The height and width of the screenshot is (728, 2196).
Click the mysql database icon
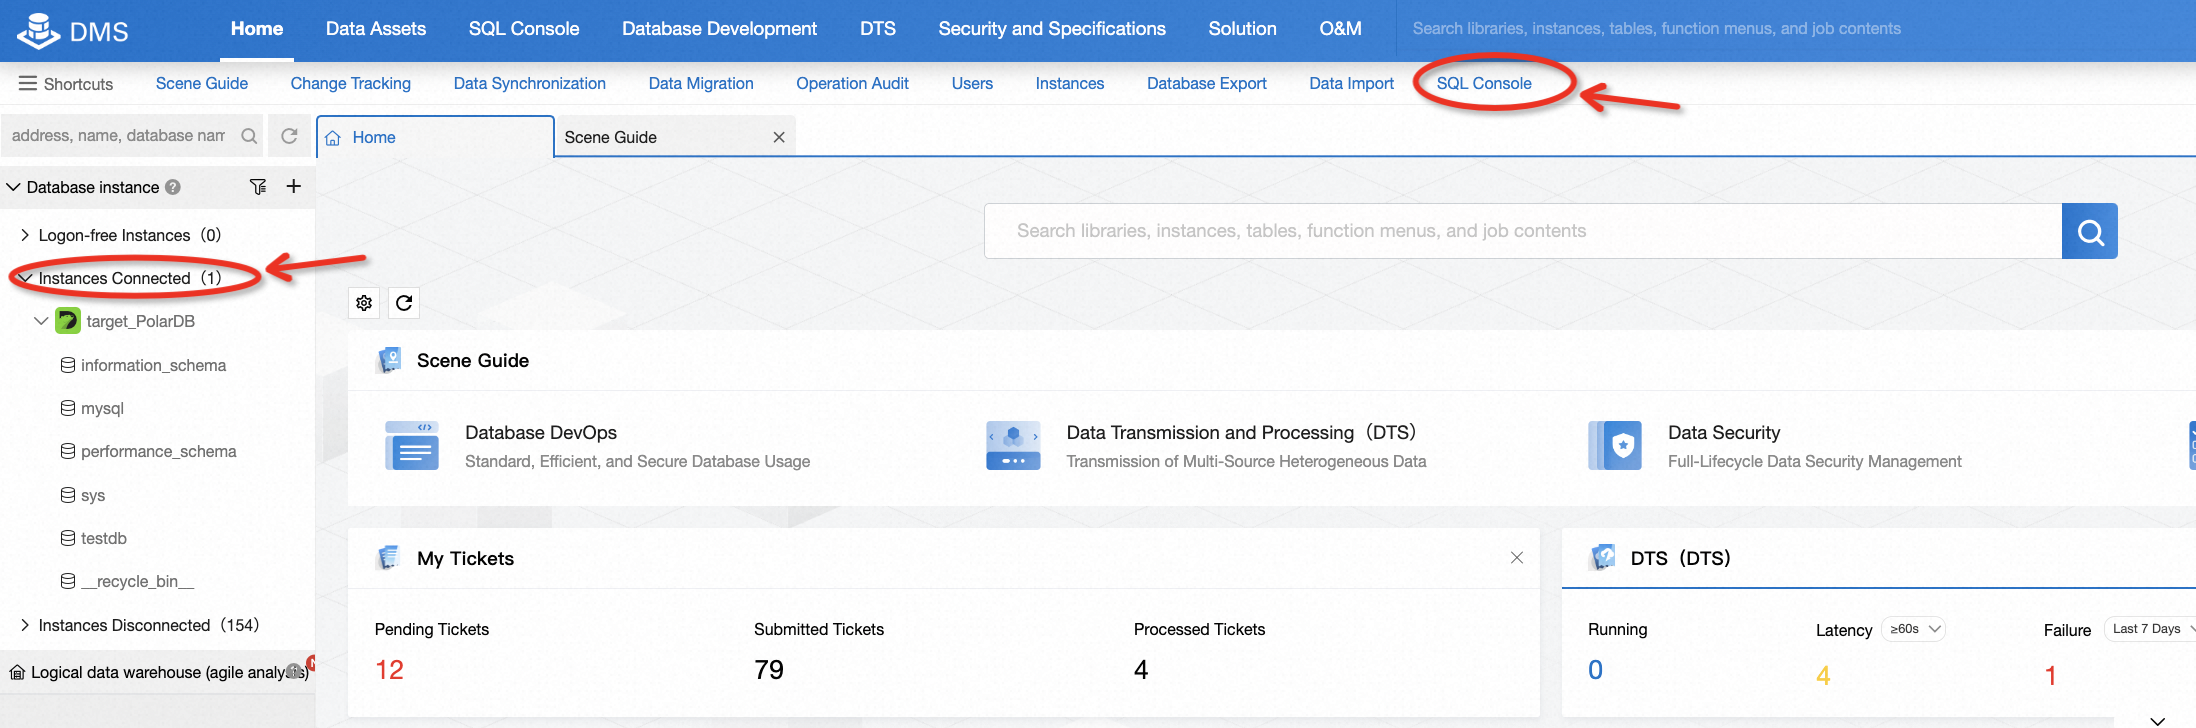[68, 408]
